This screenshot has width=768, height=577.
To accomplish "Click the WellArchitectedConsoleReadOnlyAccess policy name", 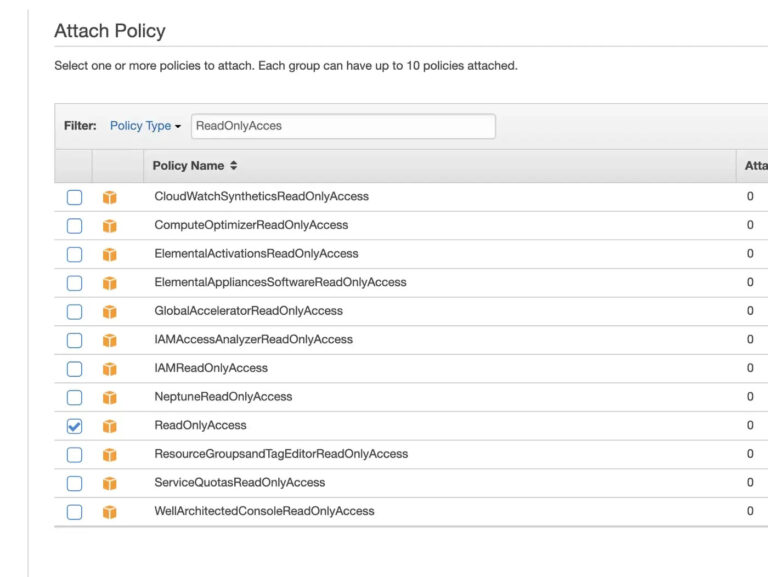I will coord(264,511).
